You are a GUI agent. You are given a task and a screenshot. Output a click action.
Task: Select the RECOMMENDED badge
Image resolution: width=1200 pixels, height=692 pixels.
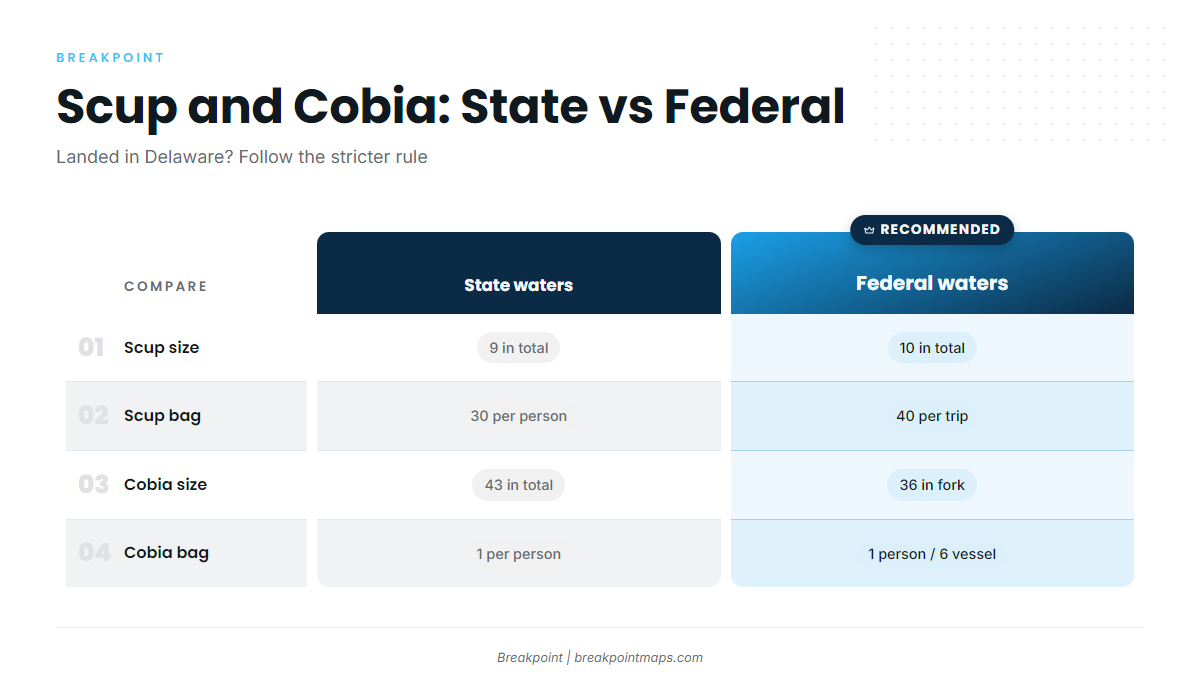932,230
